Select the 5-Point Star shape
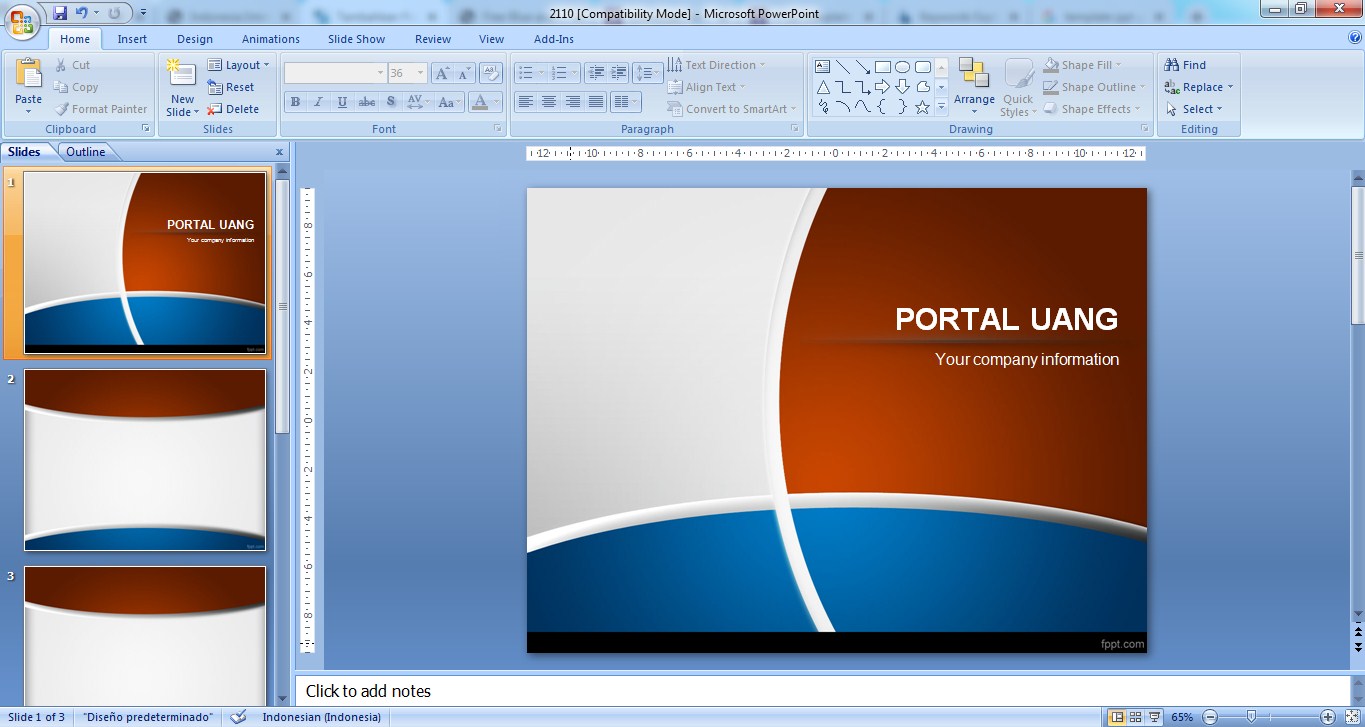 (x=923, y=107)
